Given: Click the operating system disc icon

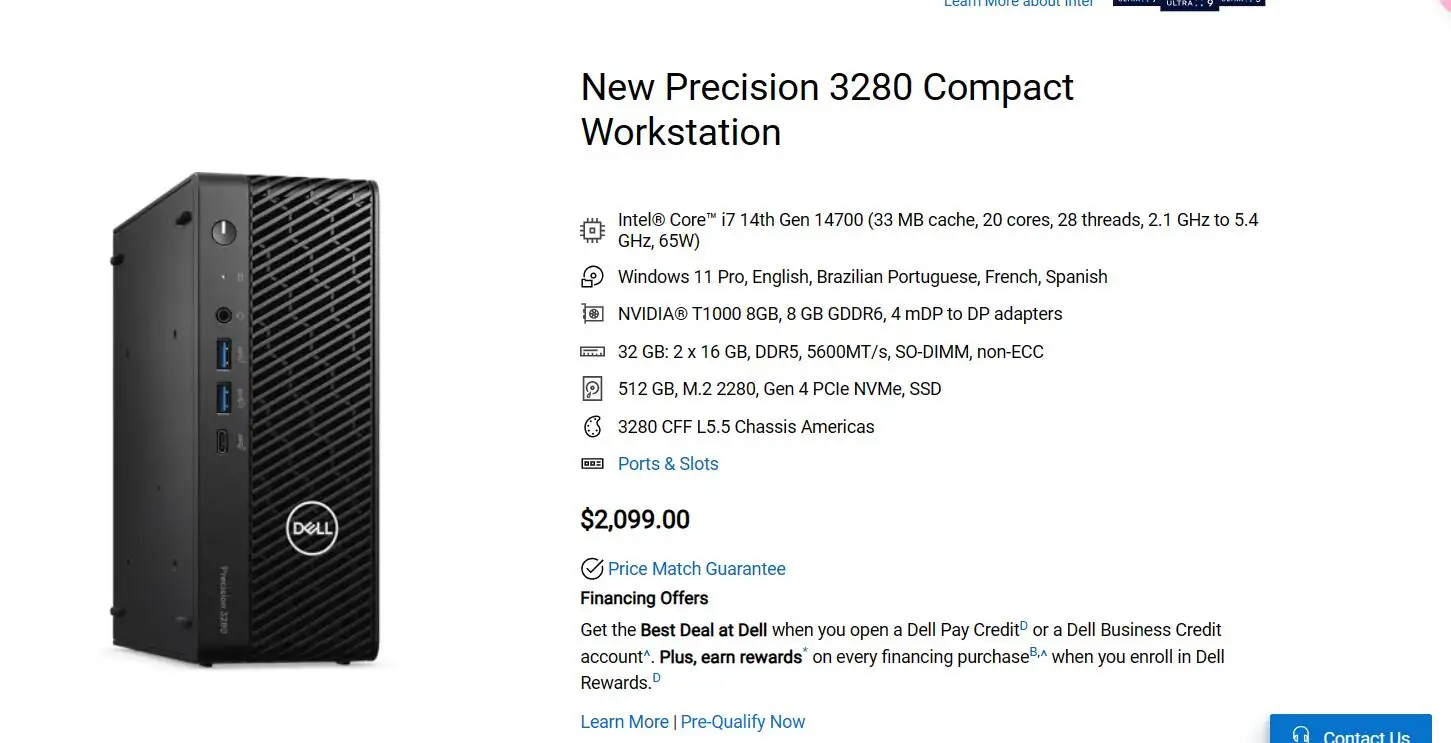Looking at the screenshot, I should point(592,276).
